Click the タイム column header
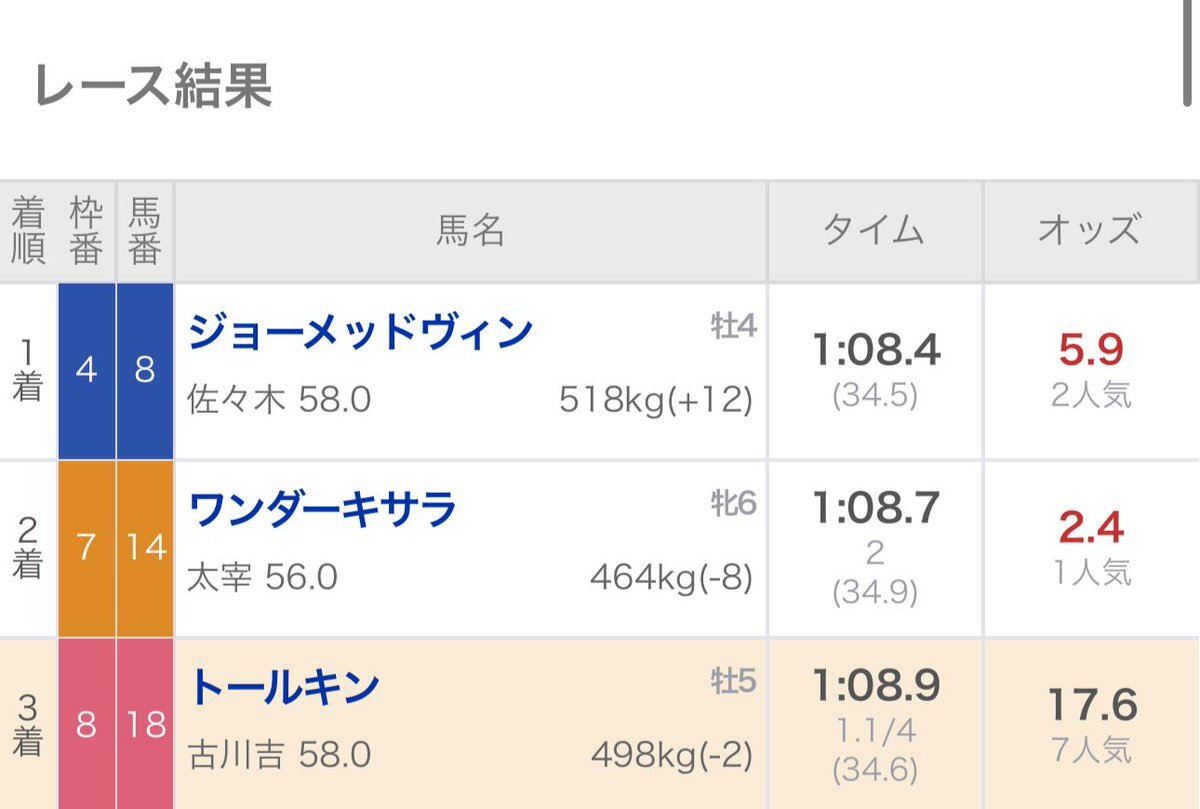 (x=874, y=232)
